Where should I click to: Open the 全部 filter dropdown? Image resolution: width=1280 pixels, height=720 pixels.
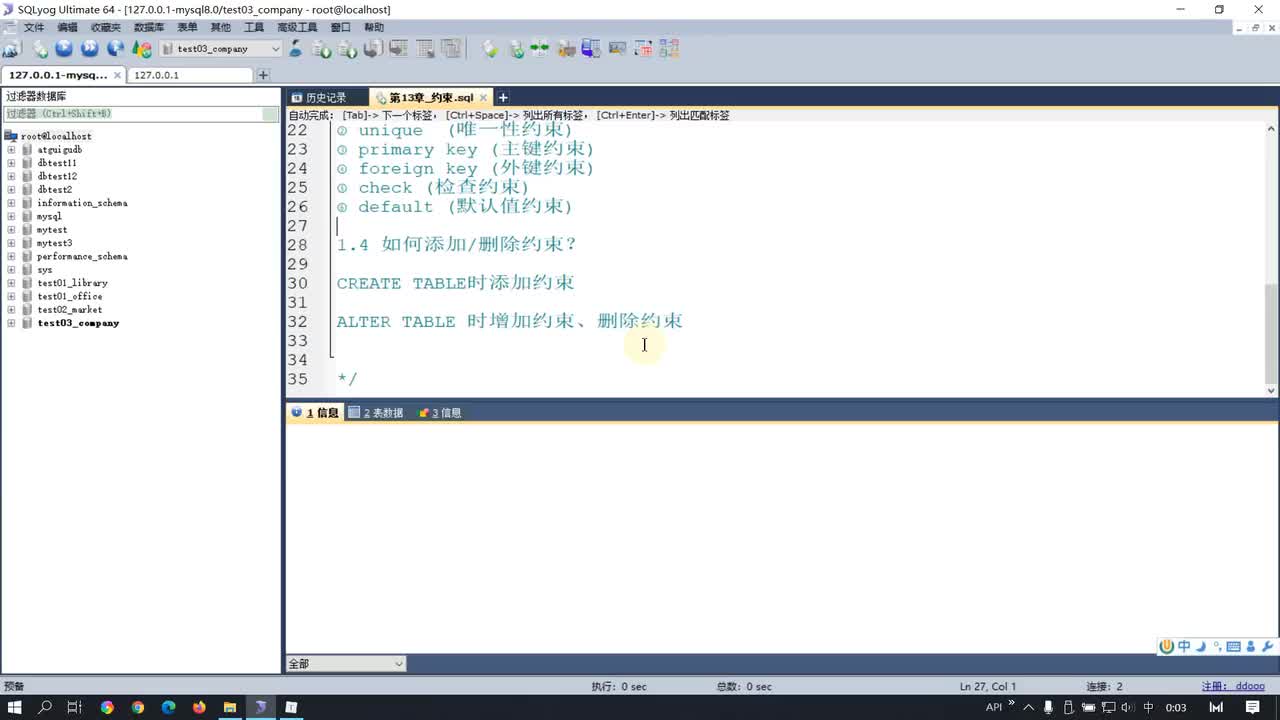click(x=346, y=664)
